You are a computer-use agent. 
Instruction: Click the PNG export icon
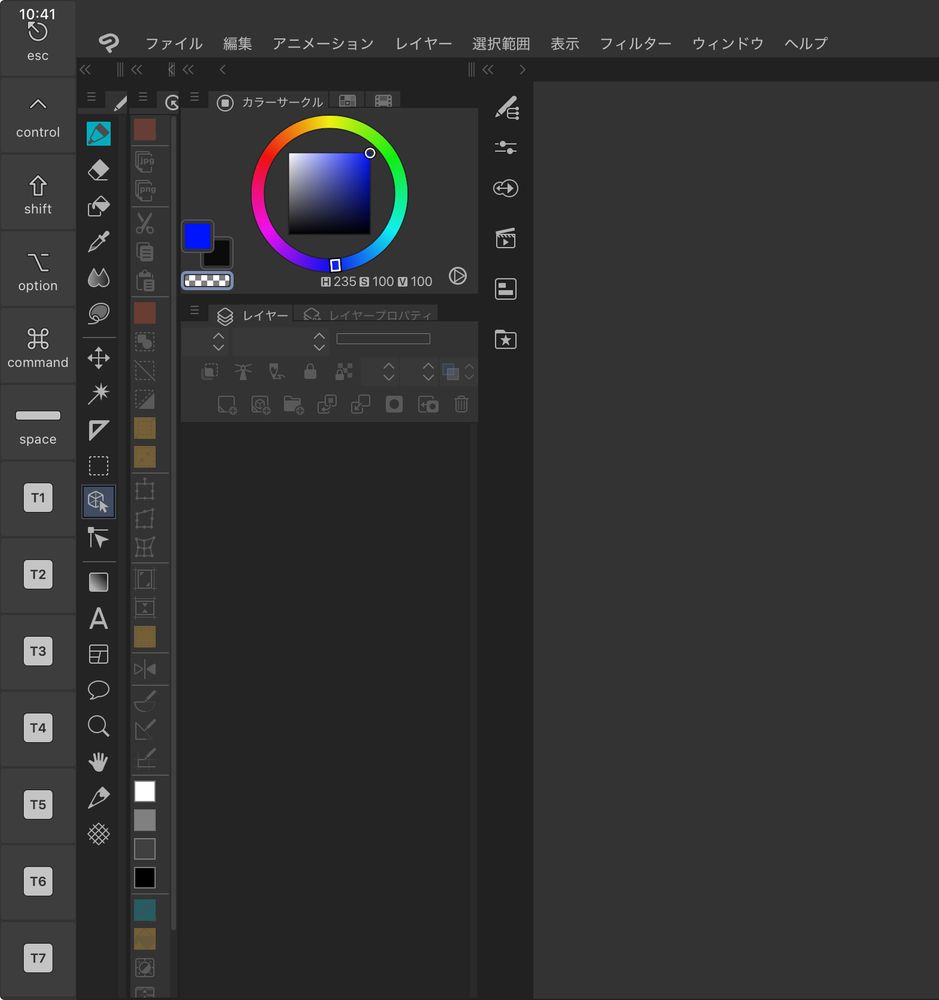click(145, 190)
